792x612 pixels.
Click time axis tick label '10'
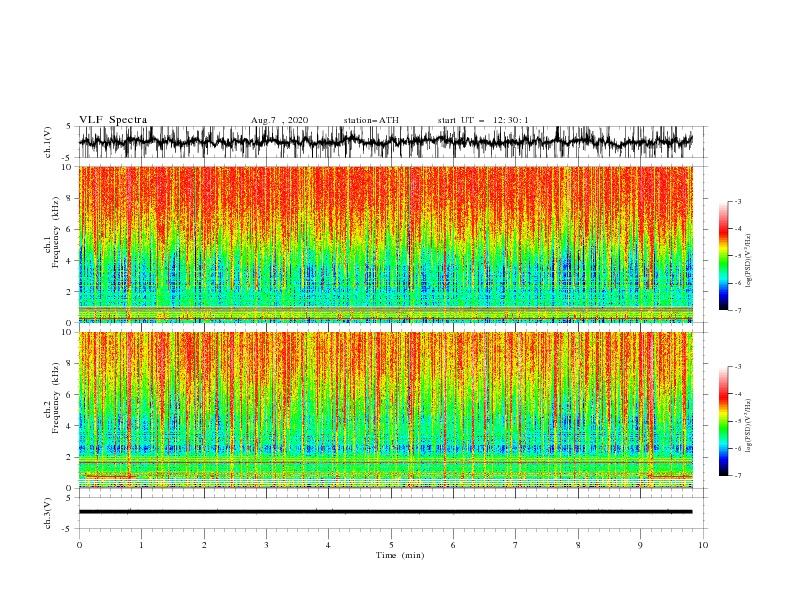tap(703, 545)
